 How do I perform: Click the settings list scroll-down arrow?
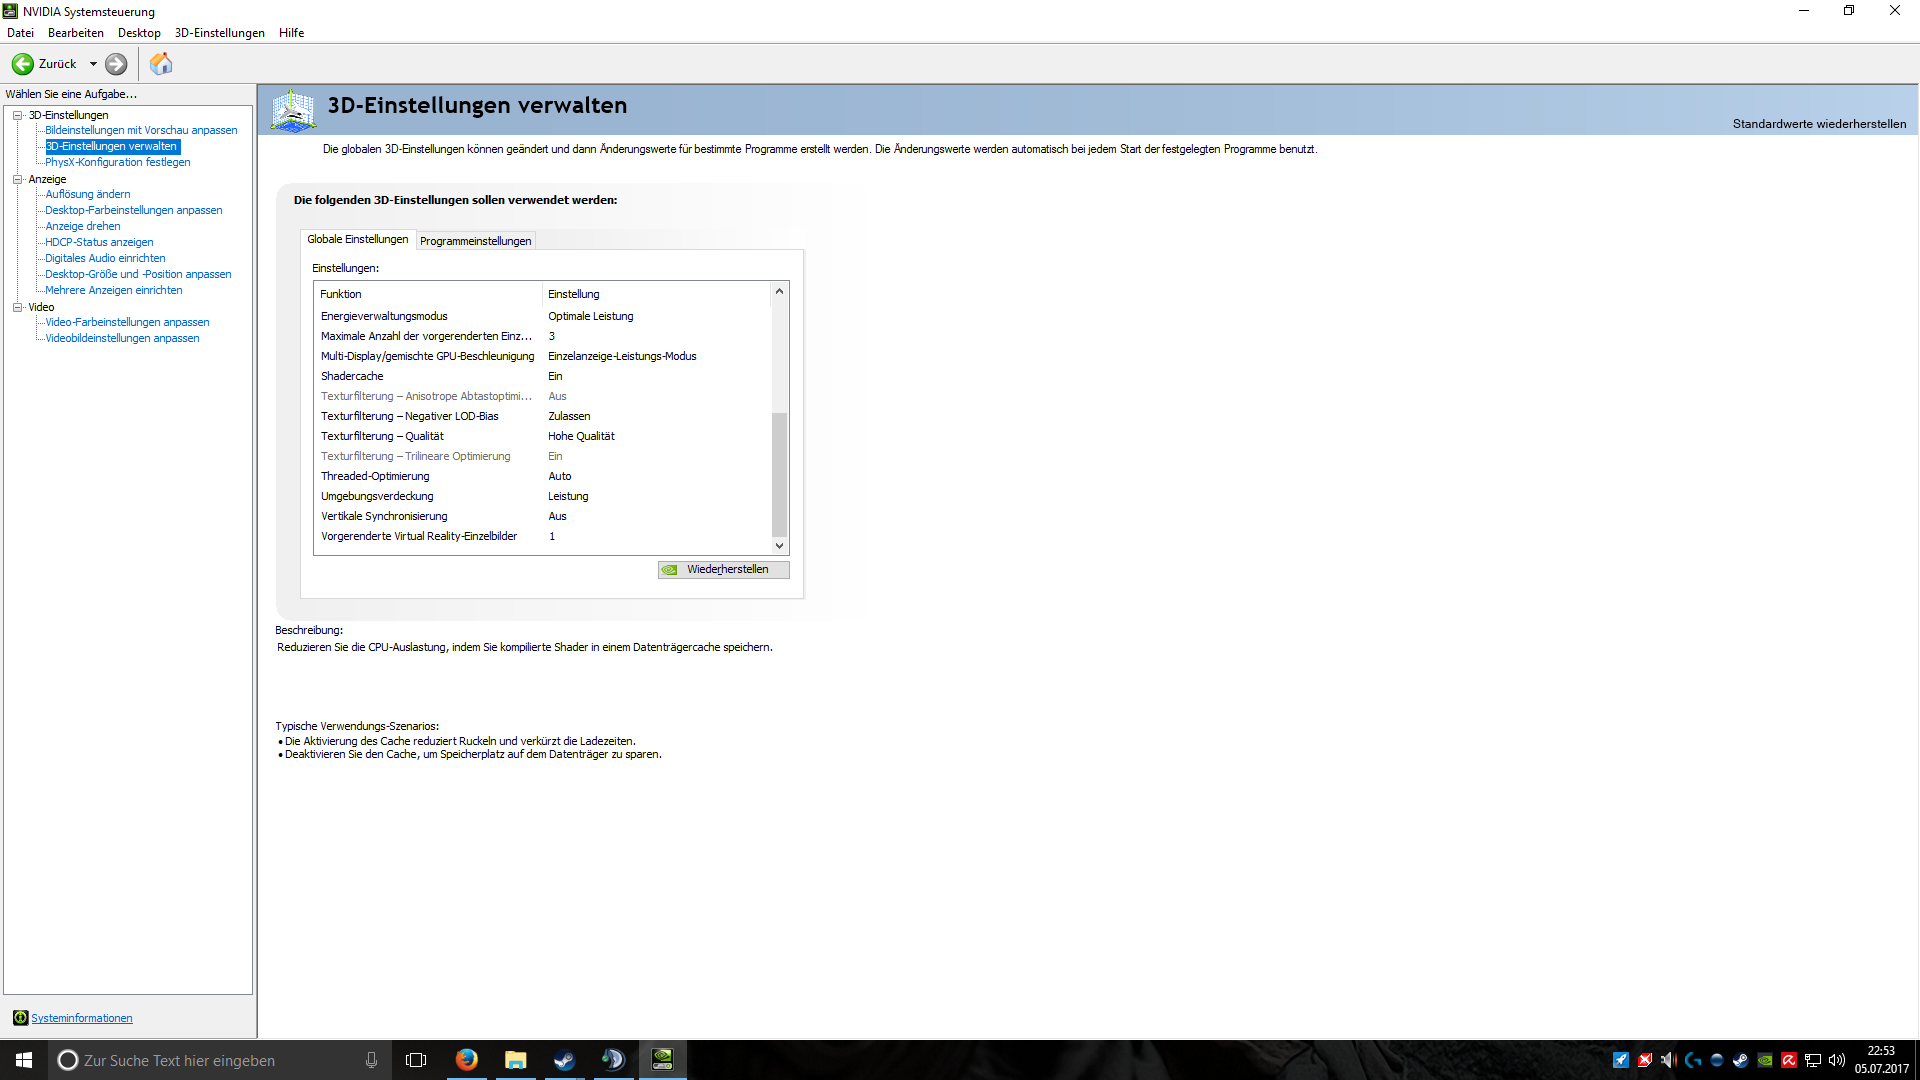[x=779, y=546]
